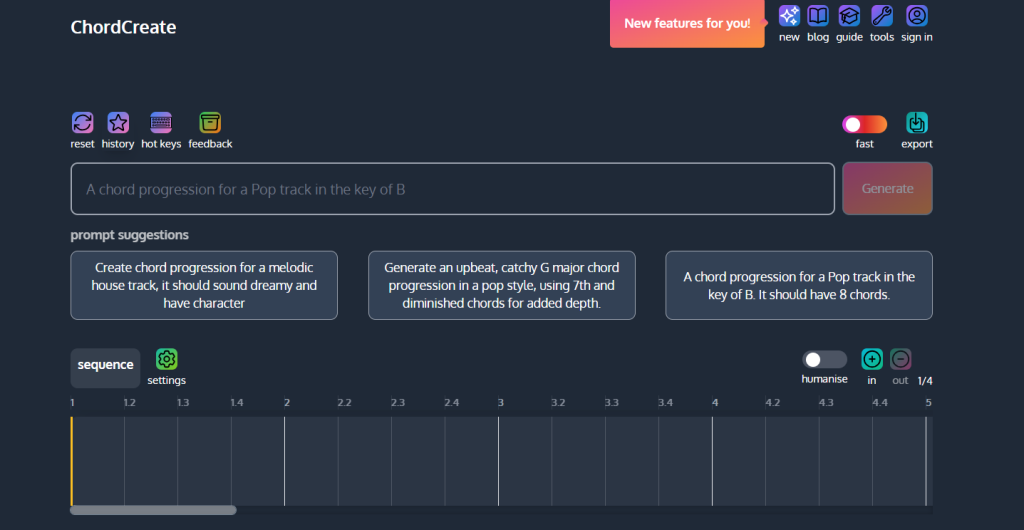Open the history panel
Screen dimensions: 1024x530
118,123
